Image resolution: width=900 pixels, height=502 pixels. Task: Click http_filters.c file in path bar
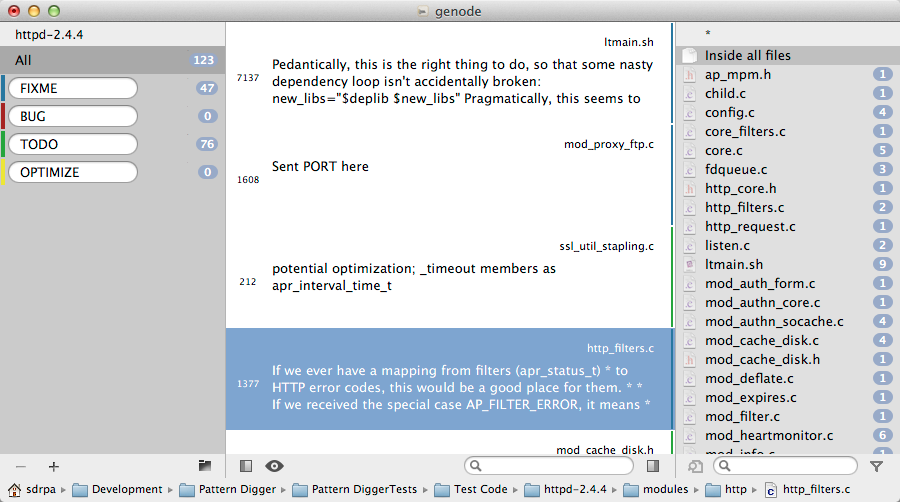coord(808,489)
